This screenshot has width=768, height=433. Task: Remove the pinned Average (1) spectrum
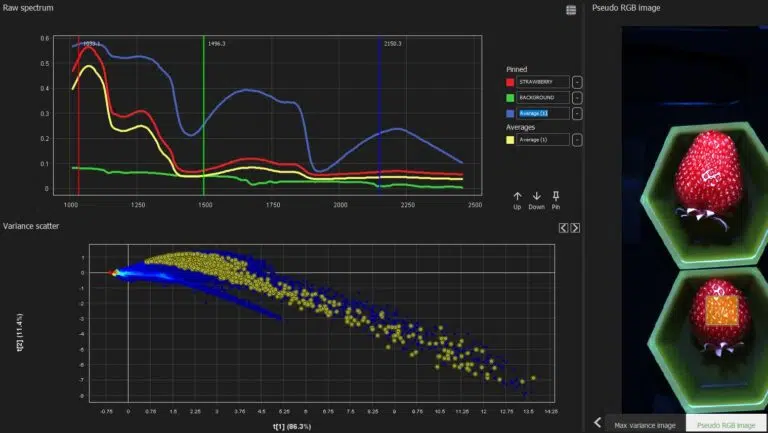point(577,114)
